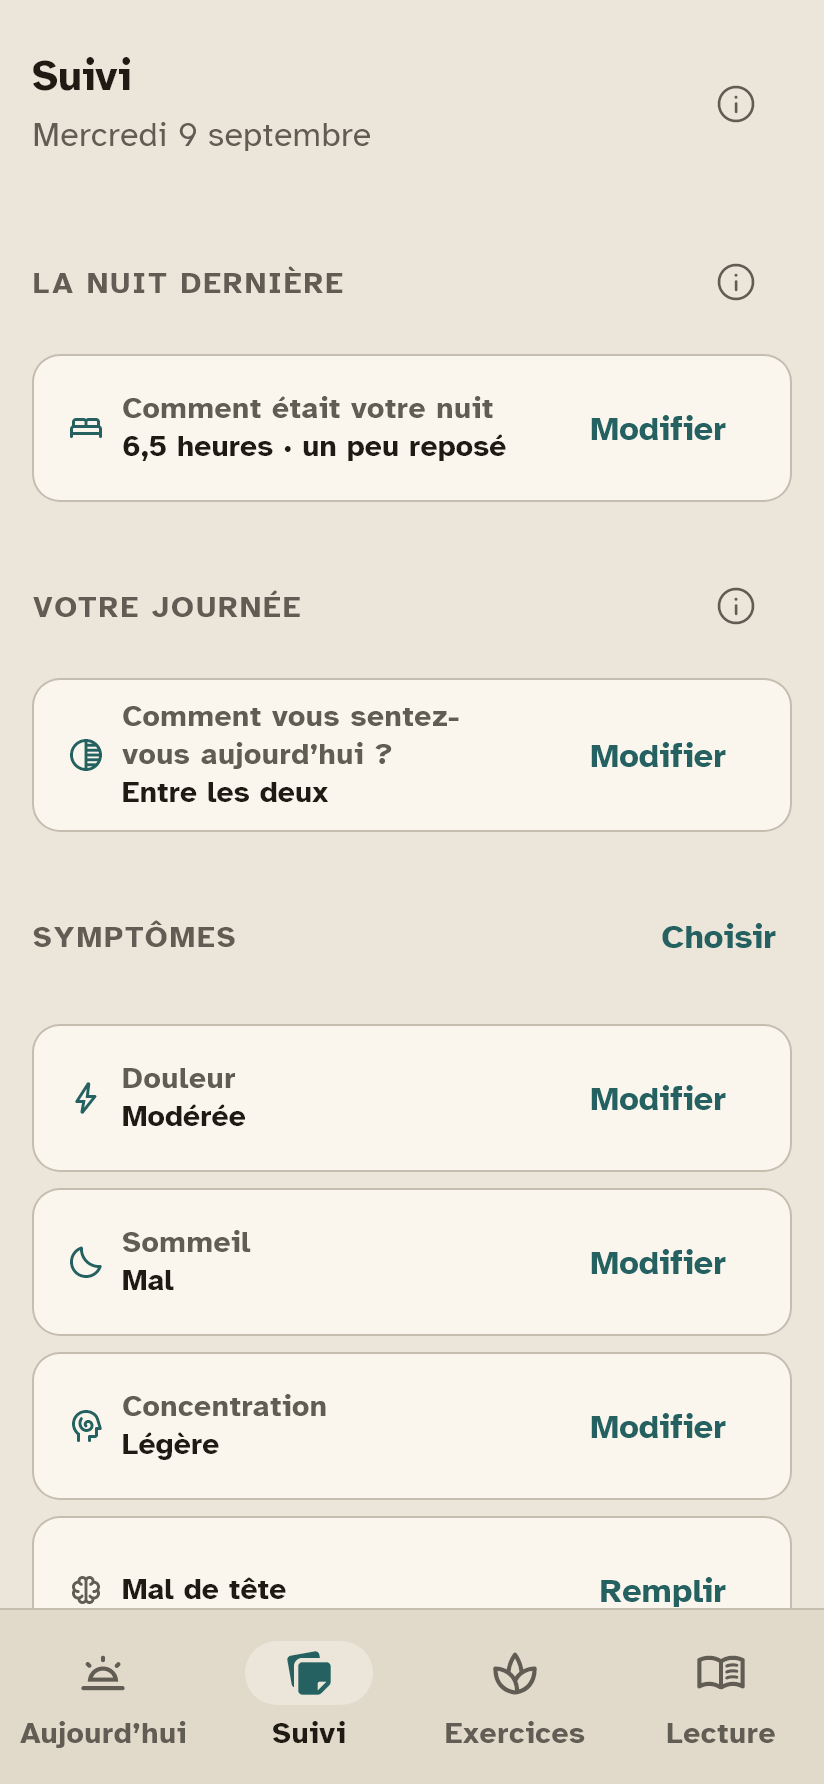
Task: Tap the lightning bolt Douleur icon
Action: click(x=86, y=1098)
